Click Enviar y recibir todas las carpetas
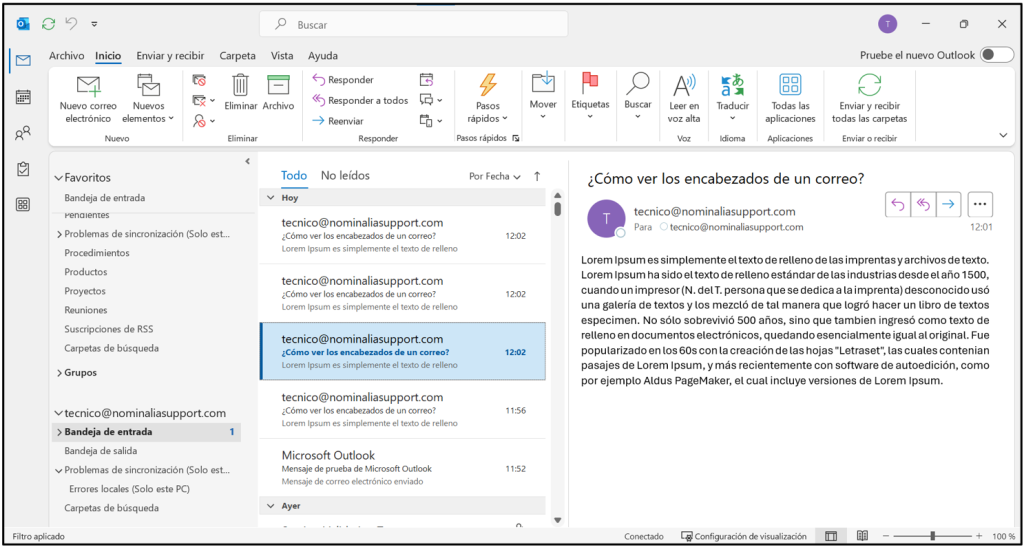The width and height of the screenshot is (1024, 547). (x=869, y=86)
